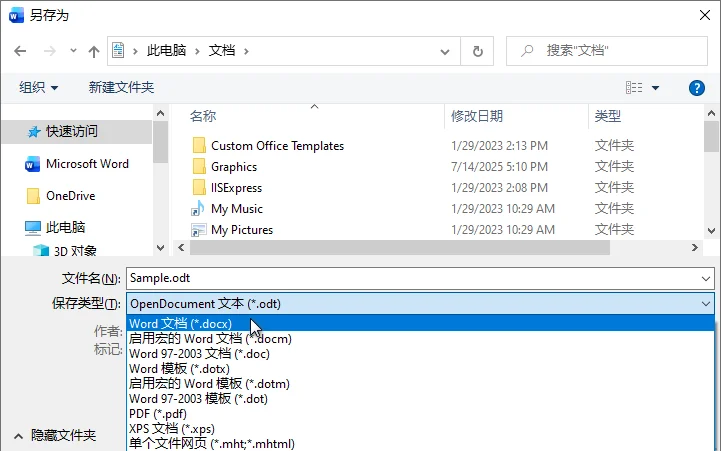
Task: Click the file list scroll down arrow
Action: pyautogui.click(x=711, y=230)
